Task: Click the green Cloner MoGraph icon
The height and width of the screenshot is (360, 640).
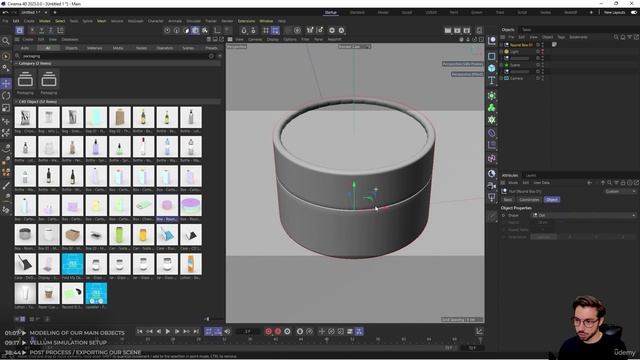Action: pyautogui.click(x=492, y=108)
